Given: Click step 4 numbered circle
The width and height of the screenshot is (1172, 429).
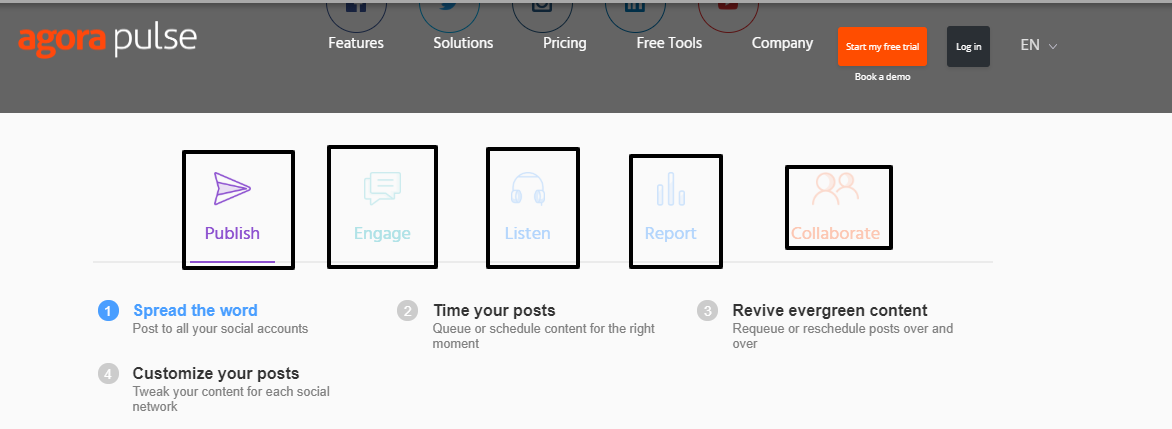Looking at the screenshot, I should click(x=108, y=374).
